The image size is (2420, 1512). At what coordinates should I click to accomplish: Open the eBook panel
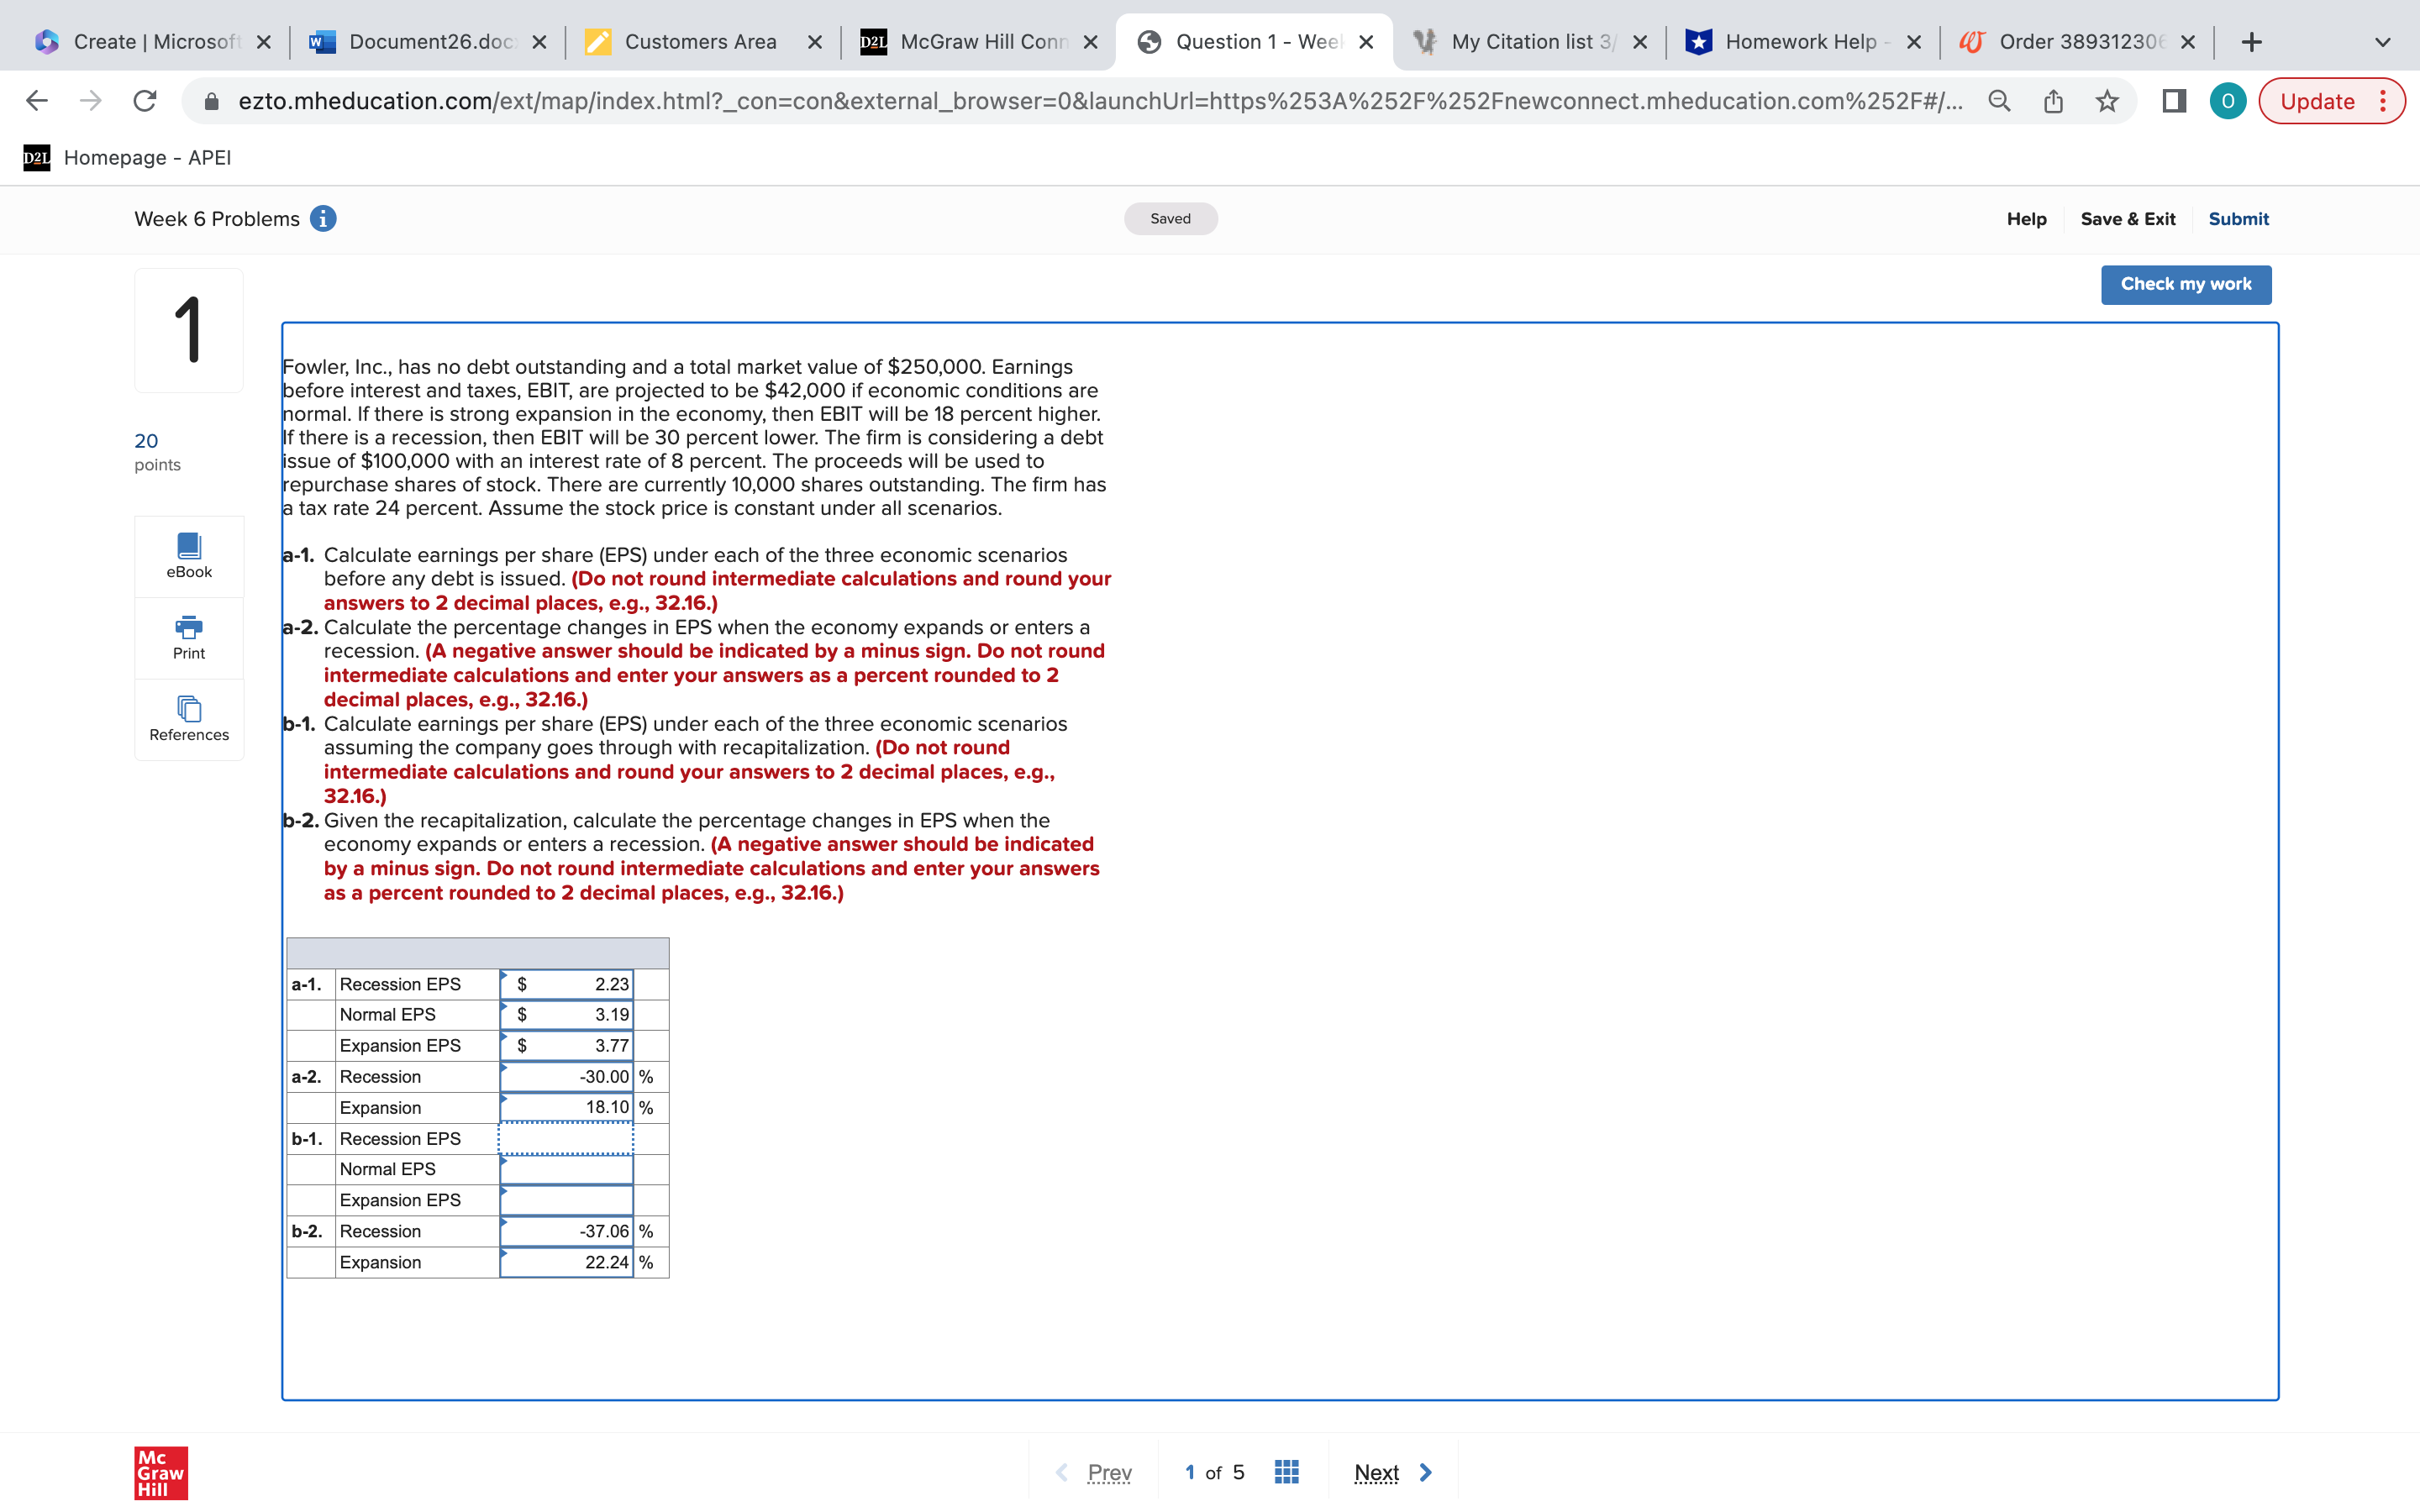(188, 555)
